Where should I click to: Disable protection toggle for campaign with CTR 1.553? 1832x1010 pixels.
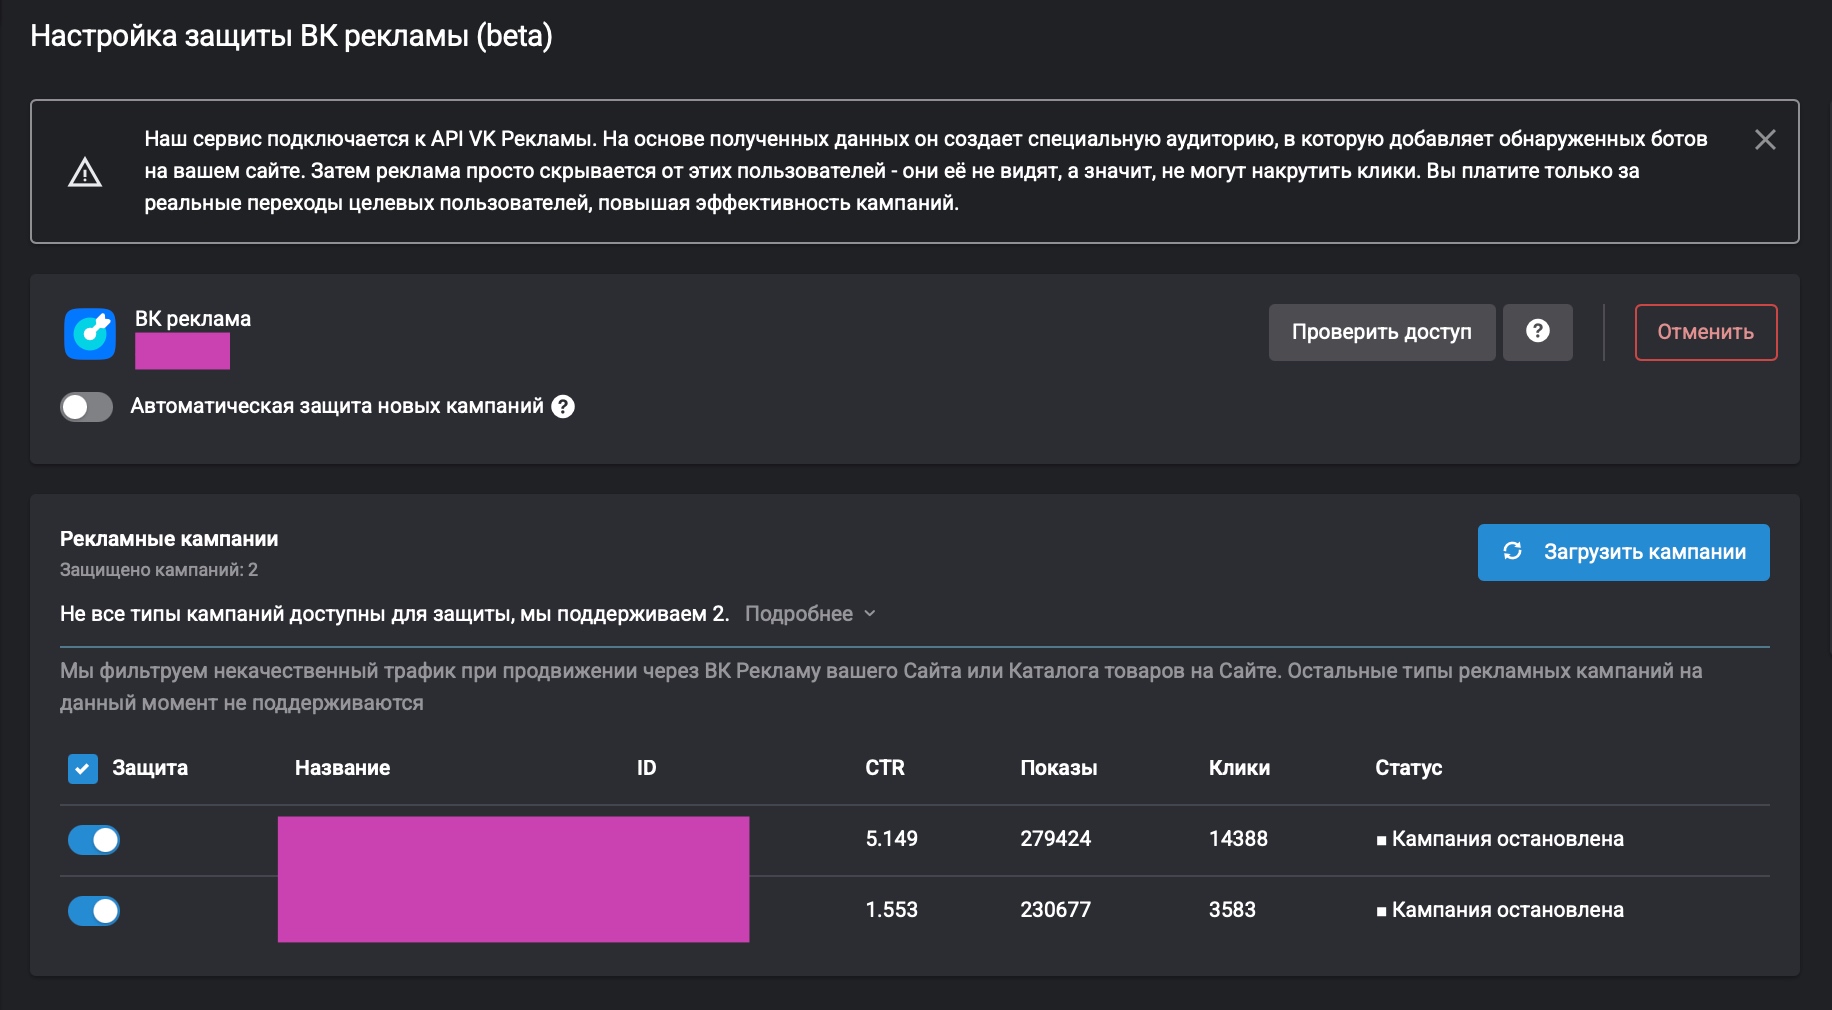coord(94,911)
